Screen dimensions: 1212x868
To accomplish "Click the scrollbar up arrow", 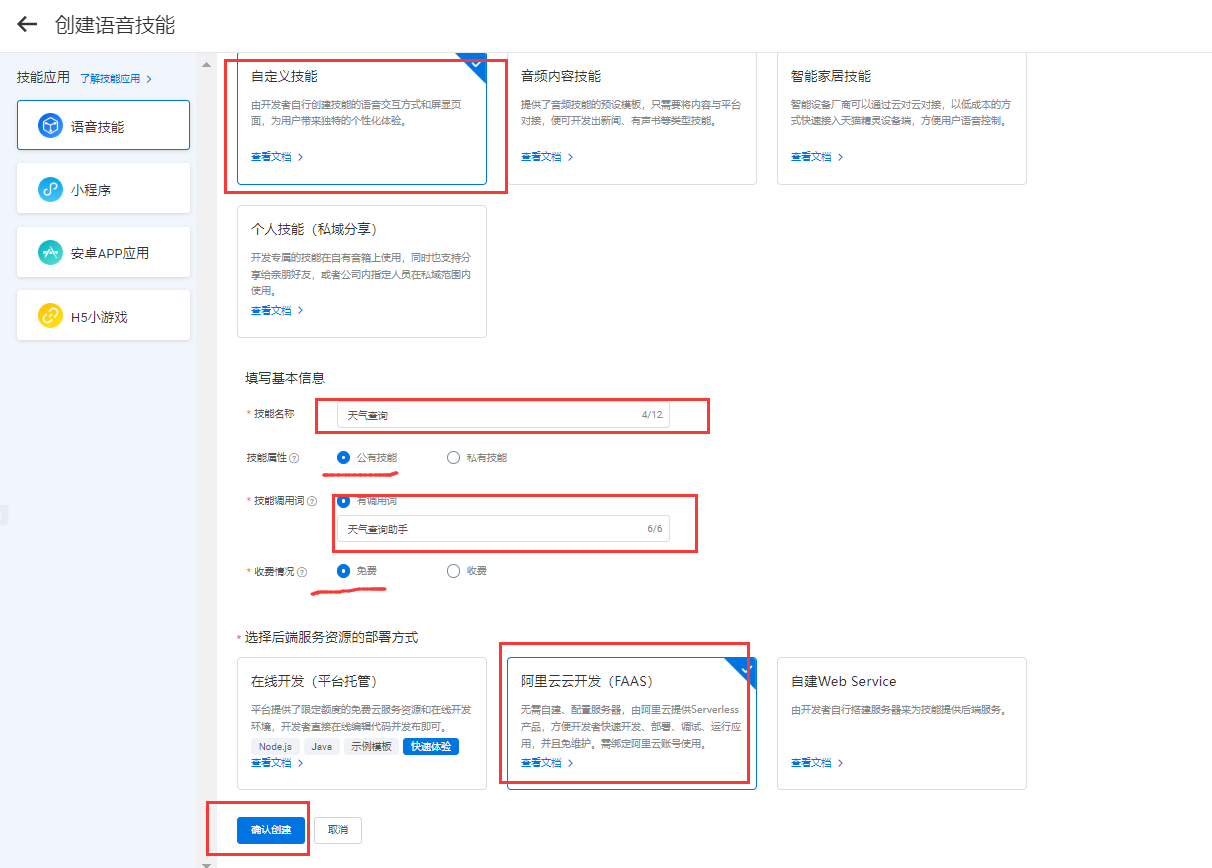I will (x=207, y=64).
